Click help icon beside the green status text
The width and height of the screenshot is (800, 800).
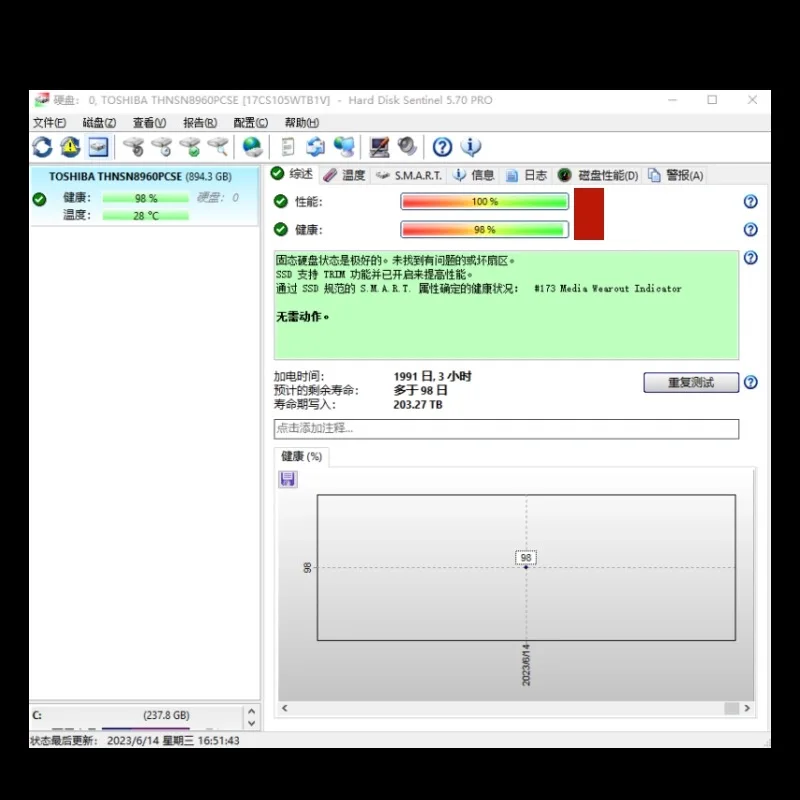click(x=751, y=258)
